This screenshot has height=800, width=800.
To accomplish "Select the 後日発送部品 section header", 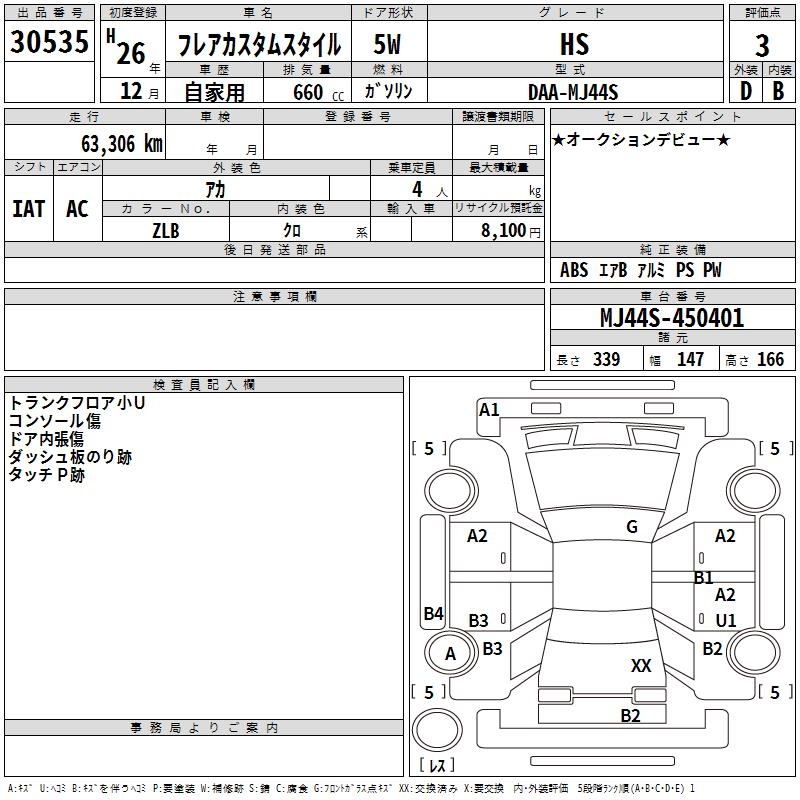I will click(274, 249).
